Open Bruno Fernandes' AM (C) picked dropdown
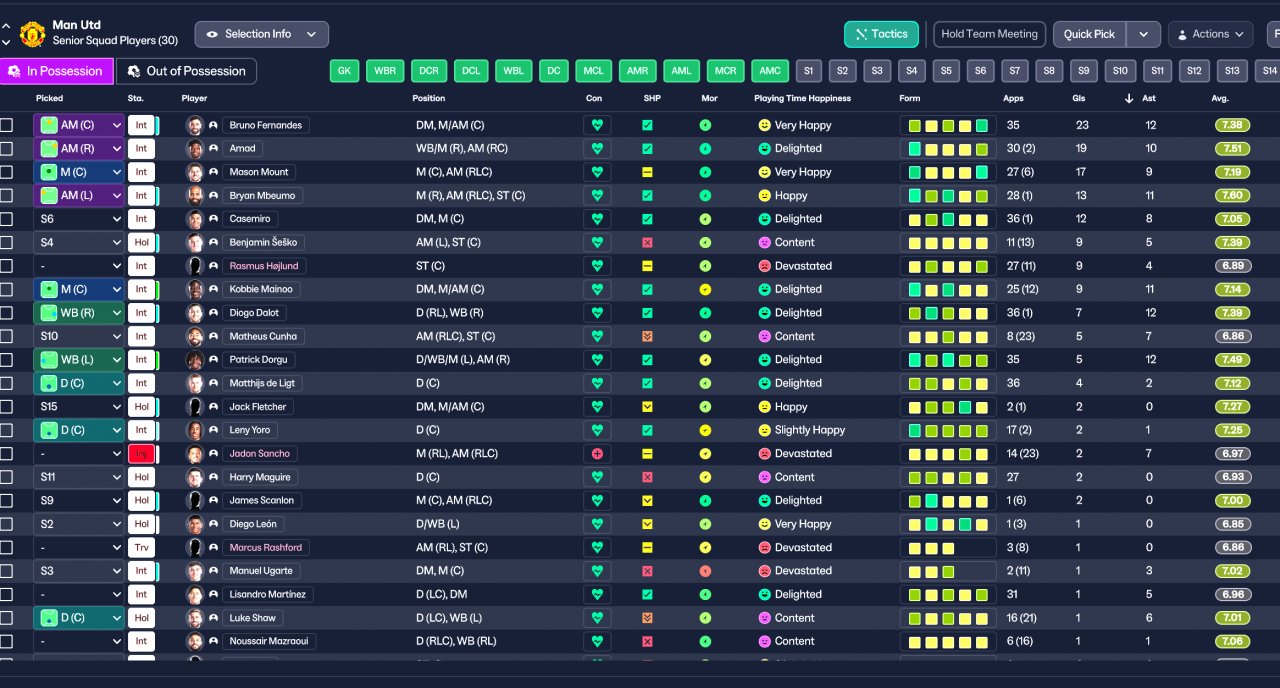1280x688 pixels. (x=79, y=125)
